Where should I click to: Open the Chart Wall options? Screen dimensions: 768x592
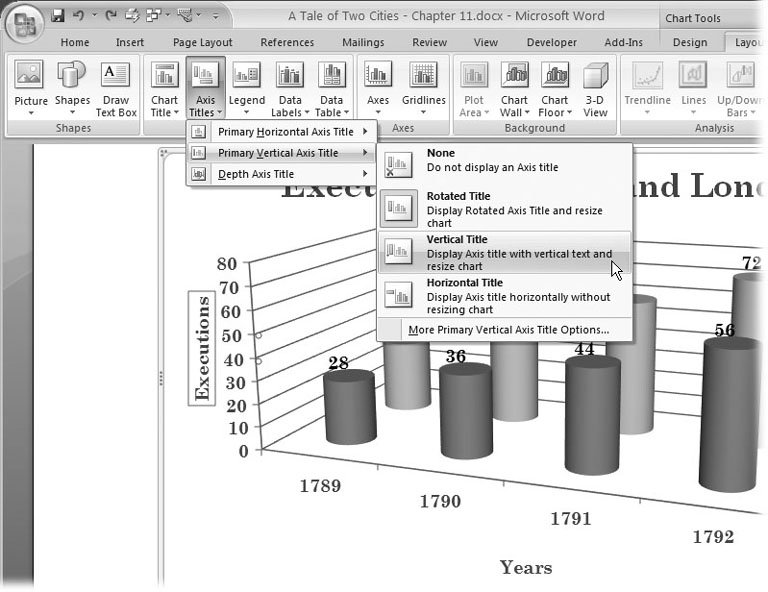(x=514, y=88)
